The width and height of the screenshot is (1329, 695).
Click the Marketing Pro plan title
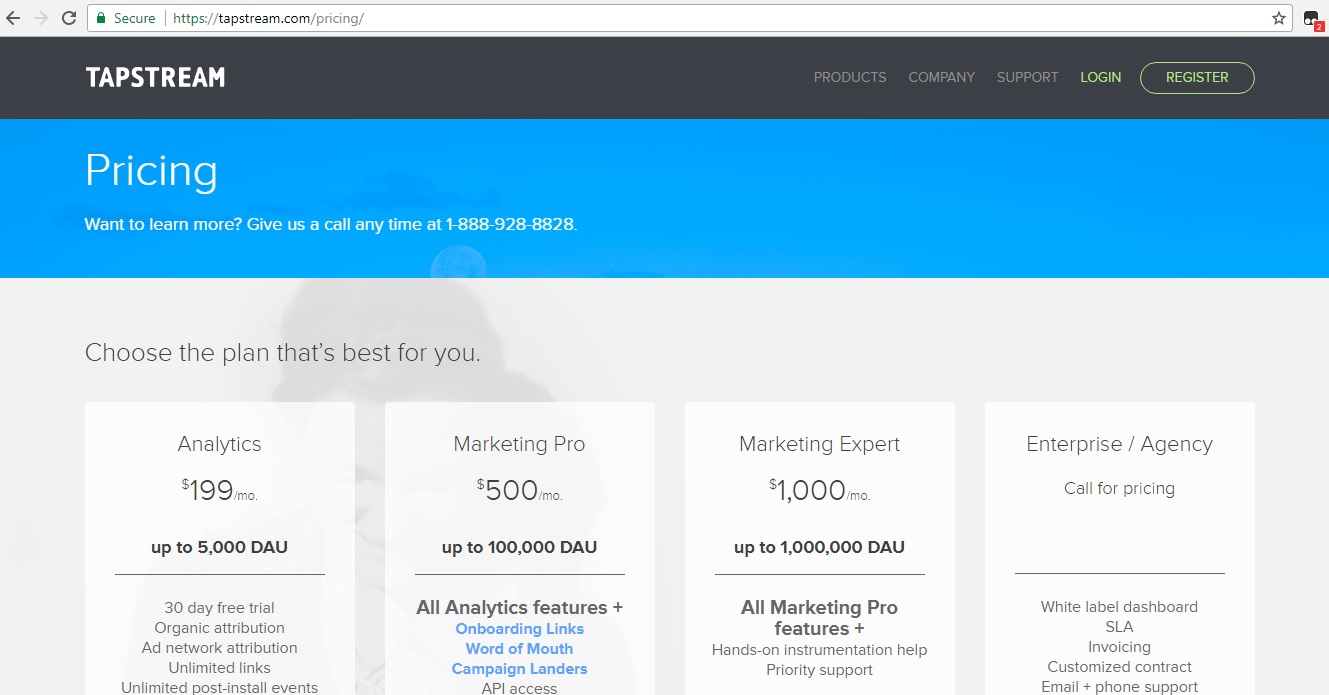pos(519,444)
